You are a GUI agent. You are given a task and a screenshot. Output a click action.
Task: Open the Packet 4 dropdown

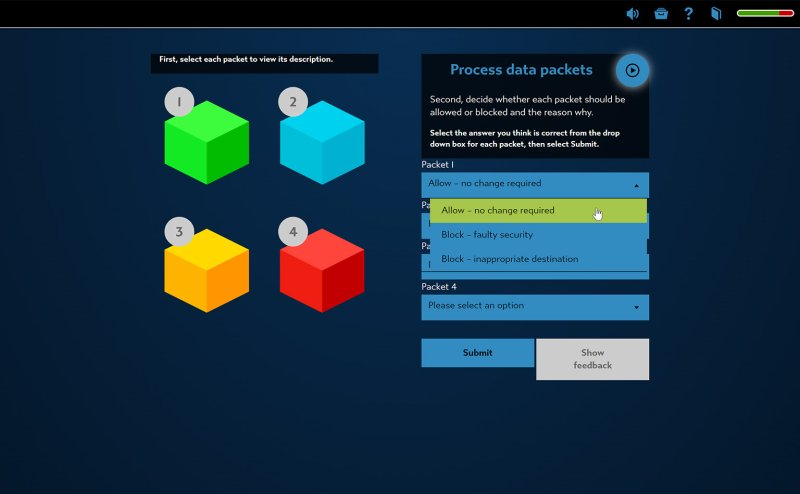click(535, 307)
